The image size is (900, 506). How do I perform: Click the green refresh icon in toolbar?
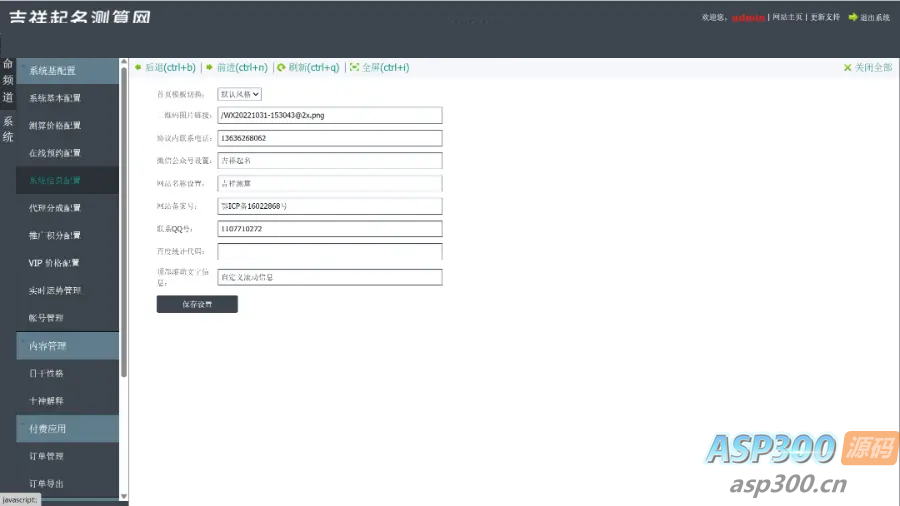click(281, 67)
